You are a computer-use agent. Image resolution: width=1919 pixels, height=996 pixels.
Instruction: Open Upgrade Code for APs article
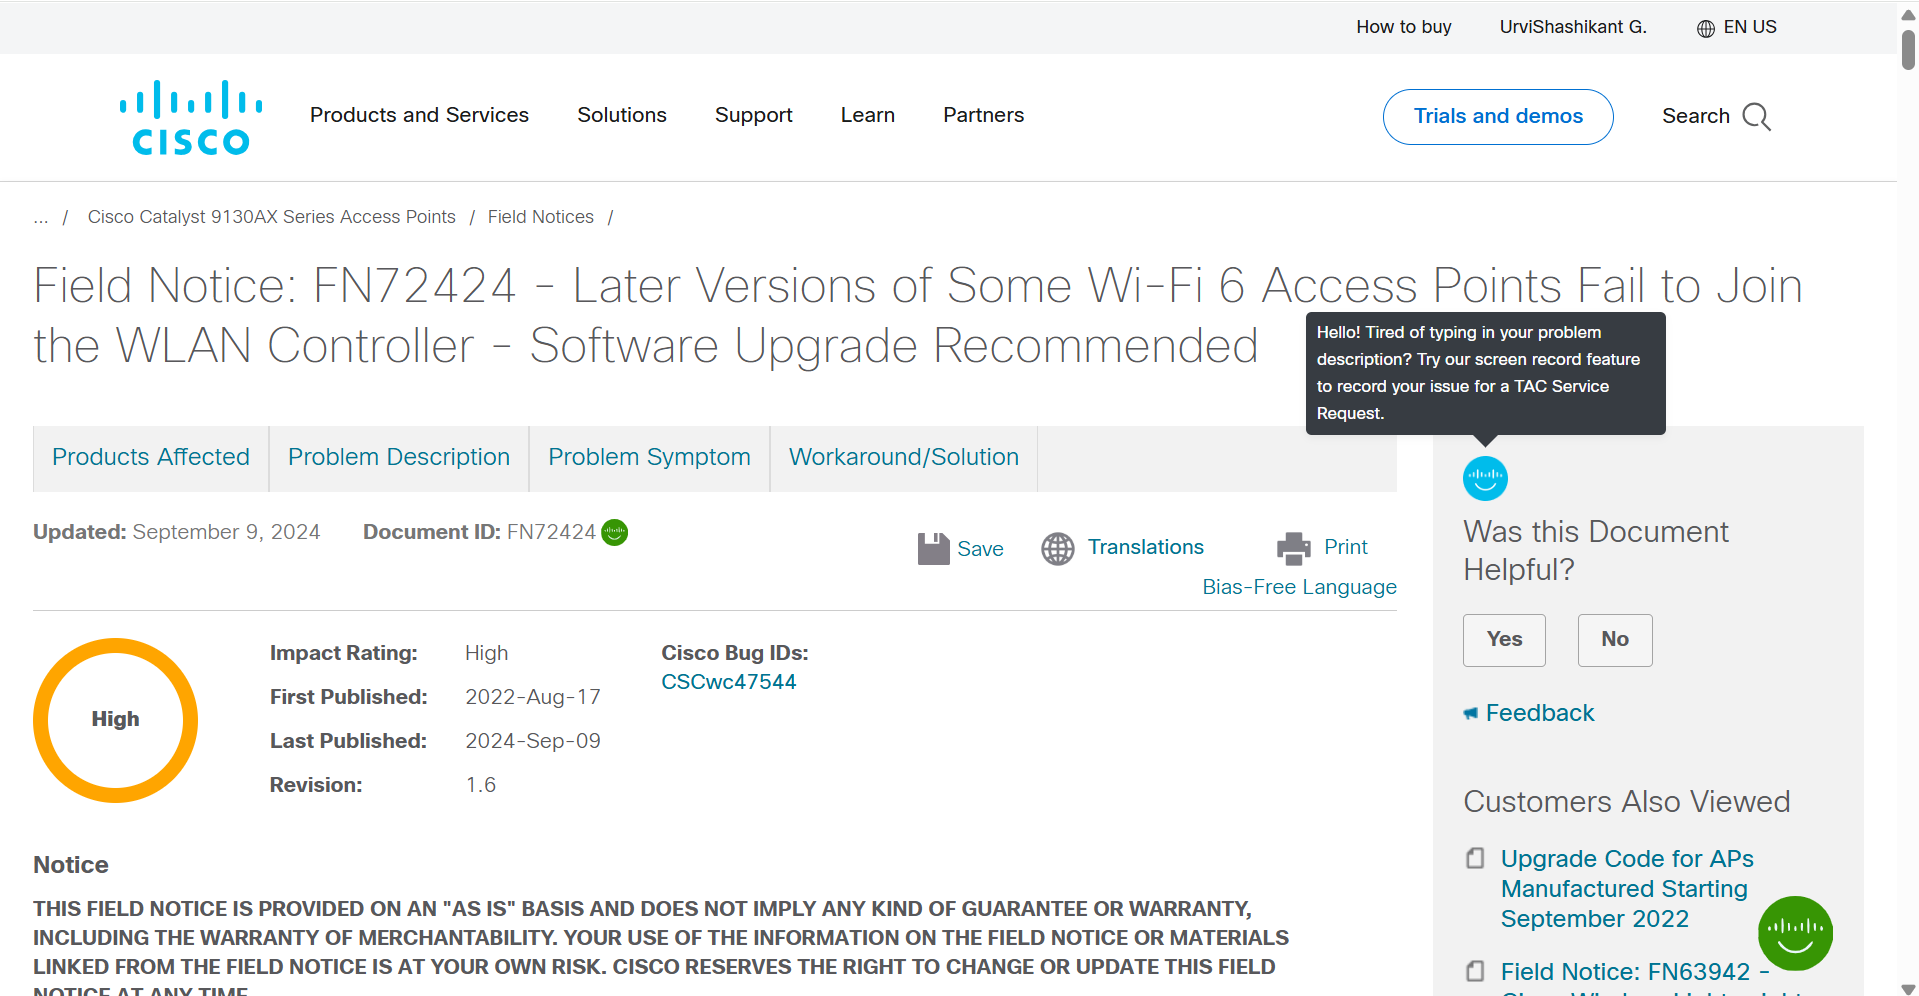(x=1627, y=889)
